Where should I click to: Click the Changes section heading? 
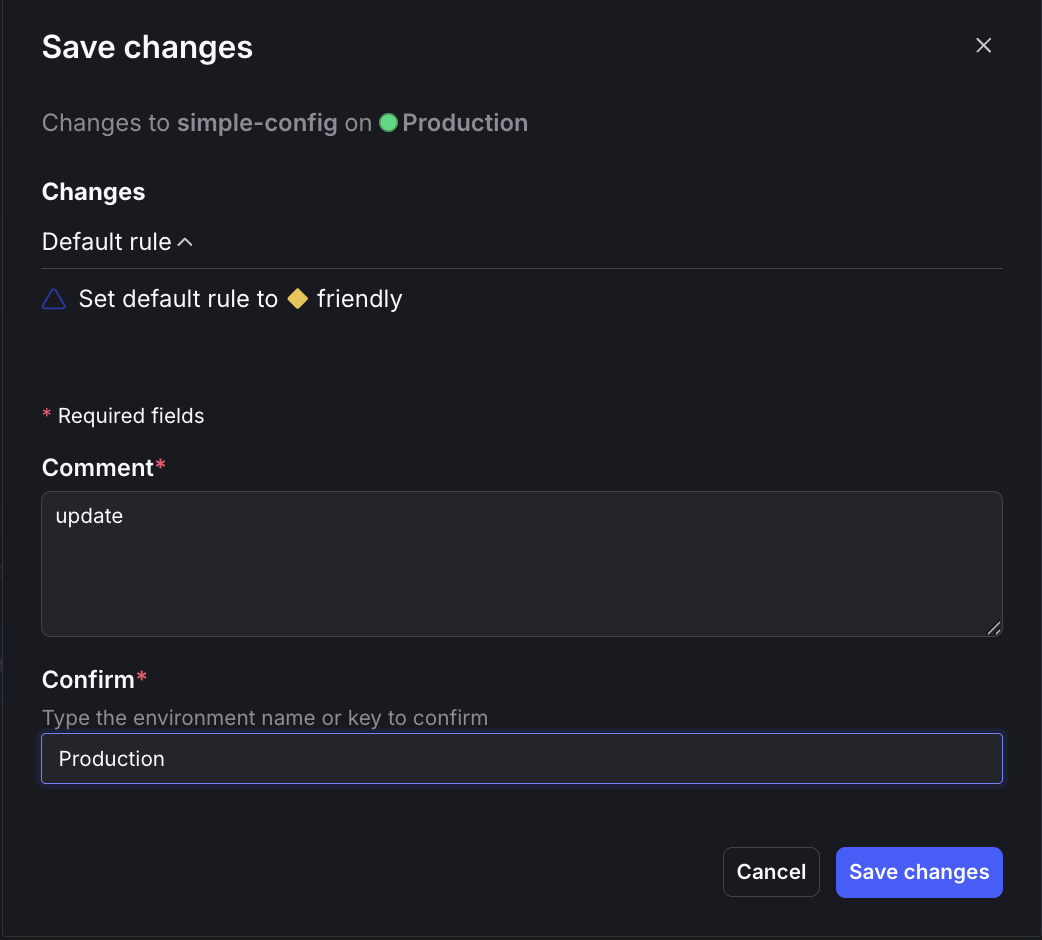(x=93, y=191)
